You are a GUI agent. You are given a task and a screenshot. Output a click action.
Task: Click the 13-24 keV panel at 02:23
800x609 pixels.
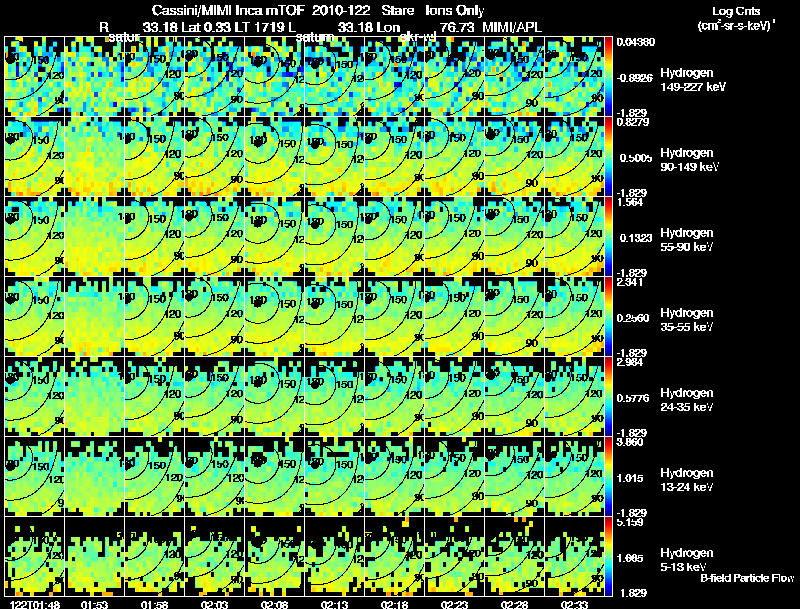pos(455,477)
